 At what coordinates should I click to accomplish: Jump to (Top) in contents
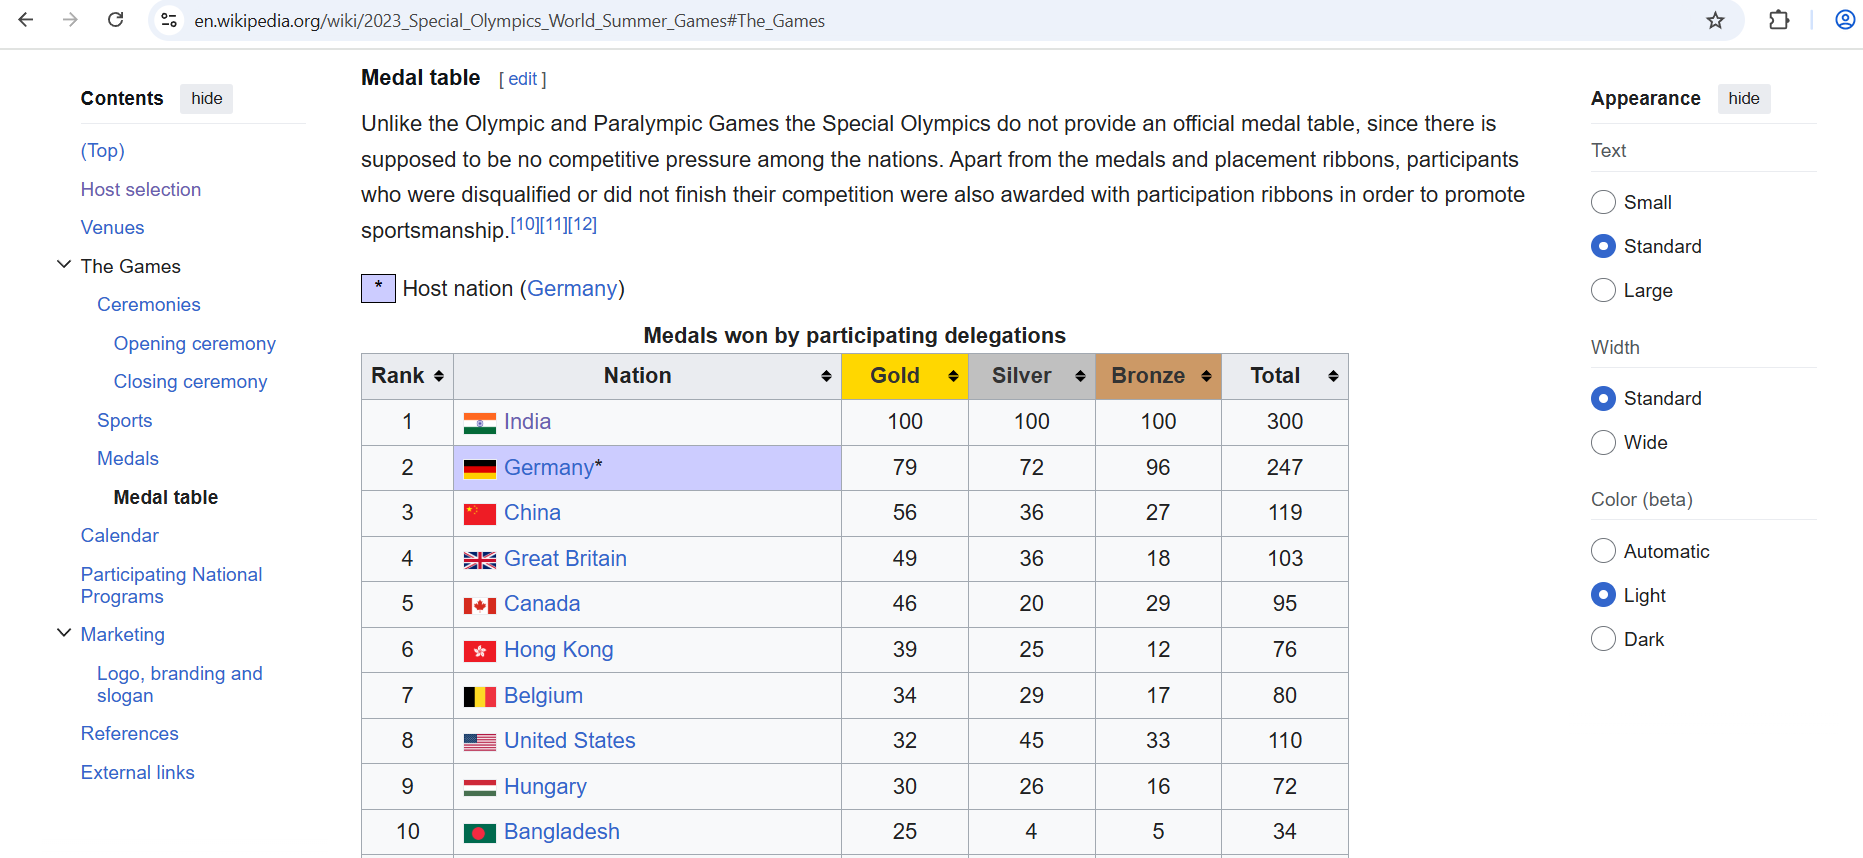click(103, 150)
